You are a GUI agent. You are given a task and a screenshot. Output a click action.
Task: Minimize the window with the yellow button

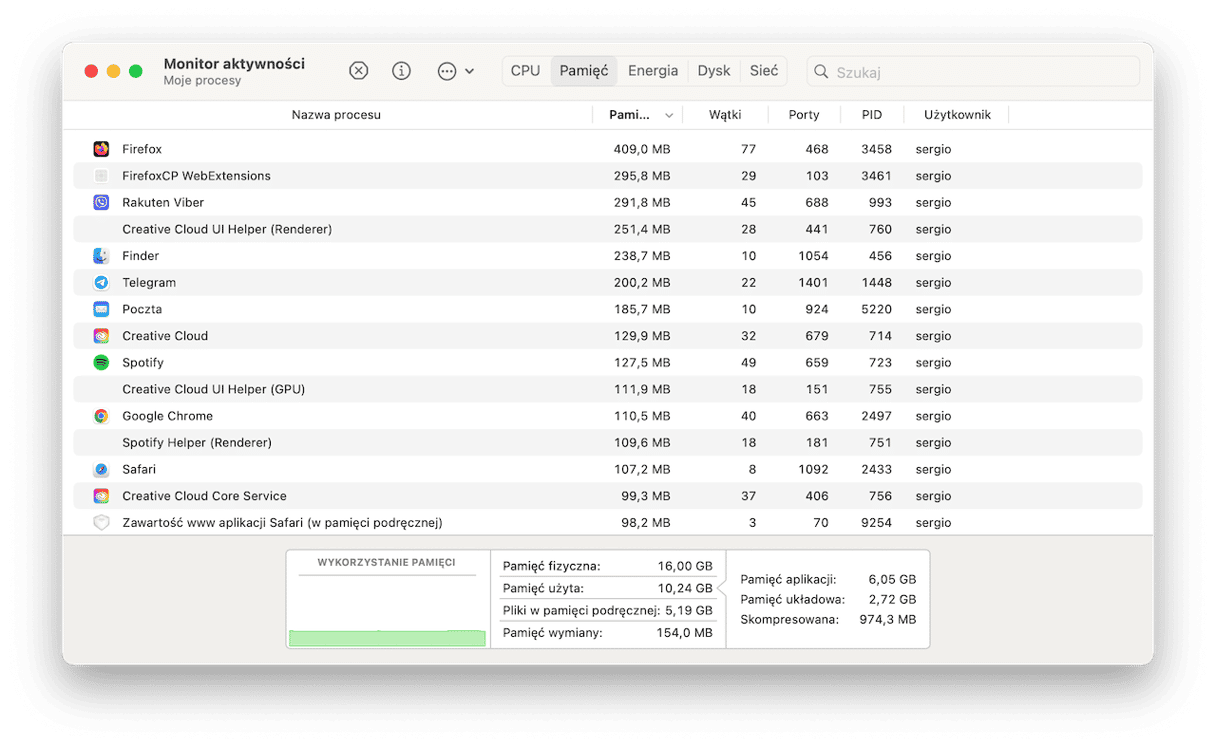click(x=113, y=71)
